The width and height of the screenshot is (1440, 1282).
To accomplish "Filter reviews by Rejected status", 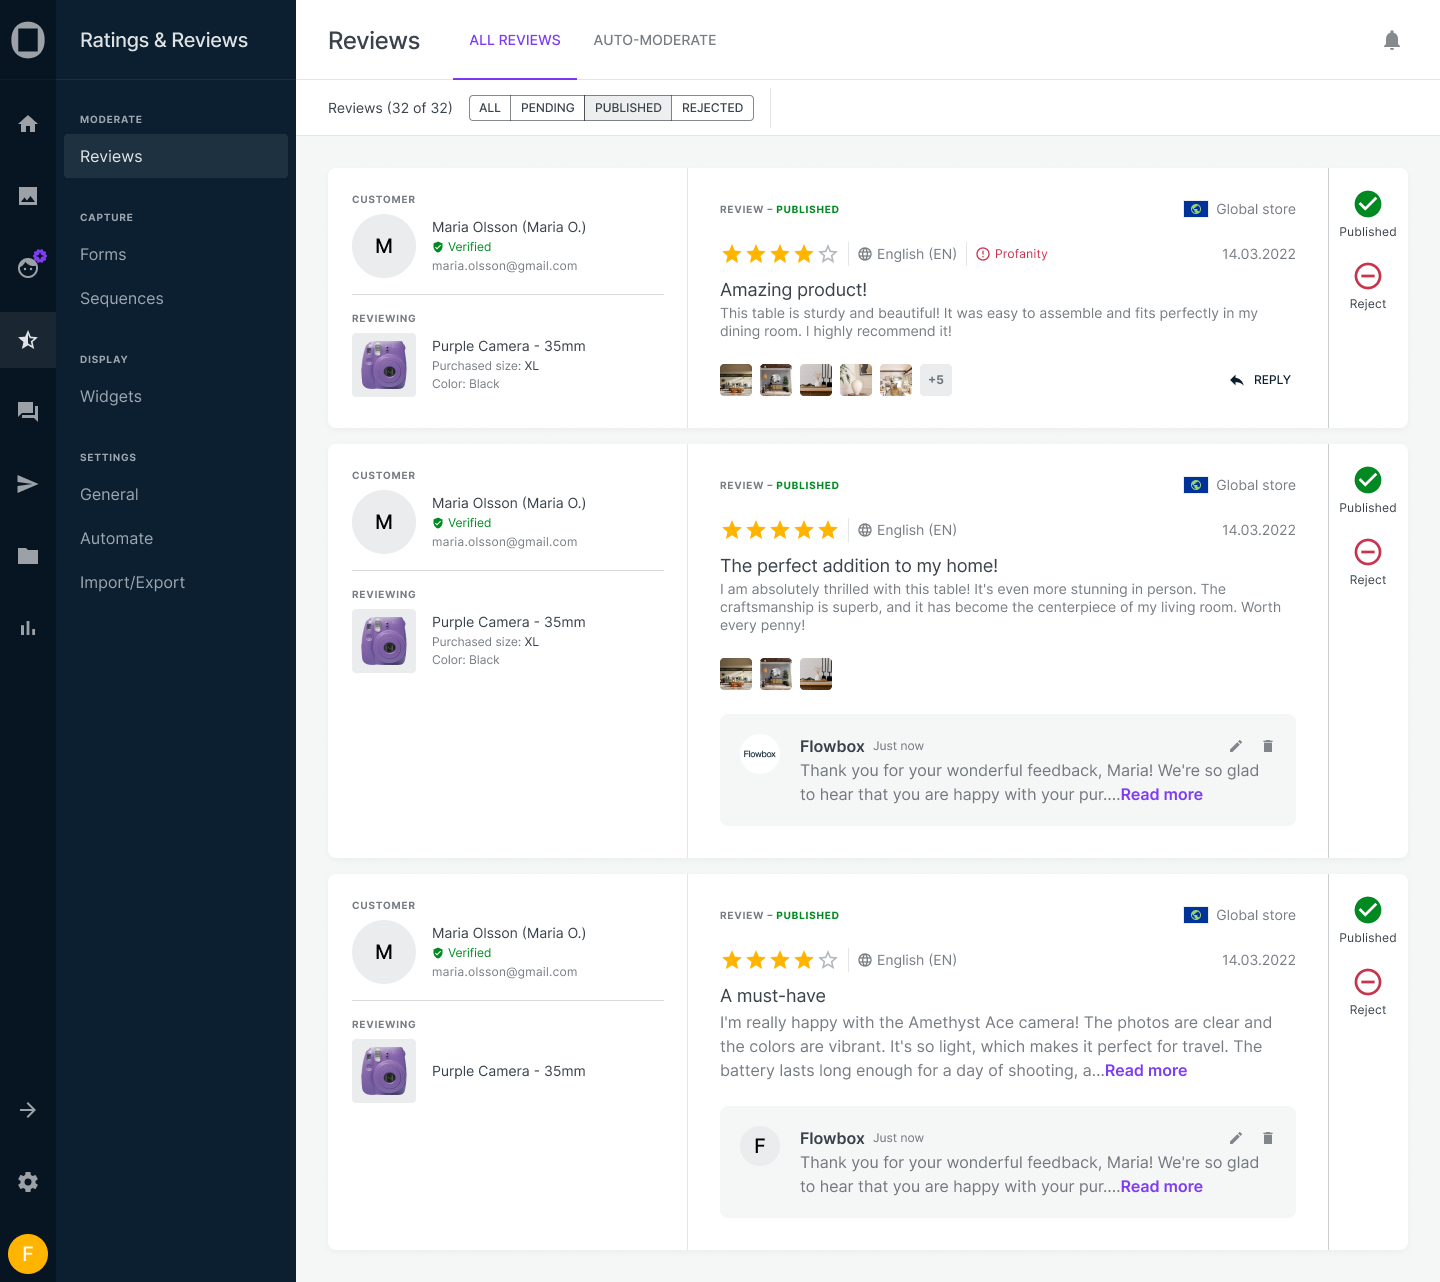I will point(712,108).
